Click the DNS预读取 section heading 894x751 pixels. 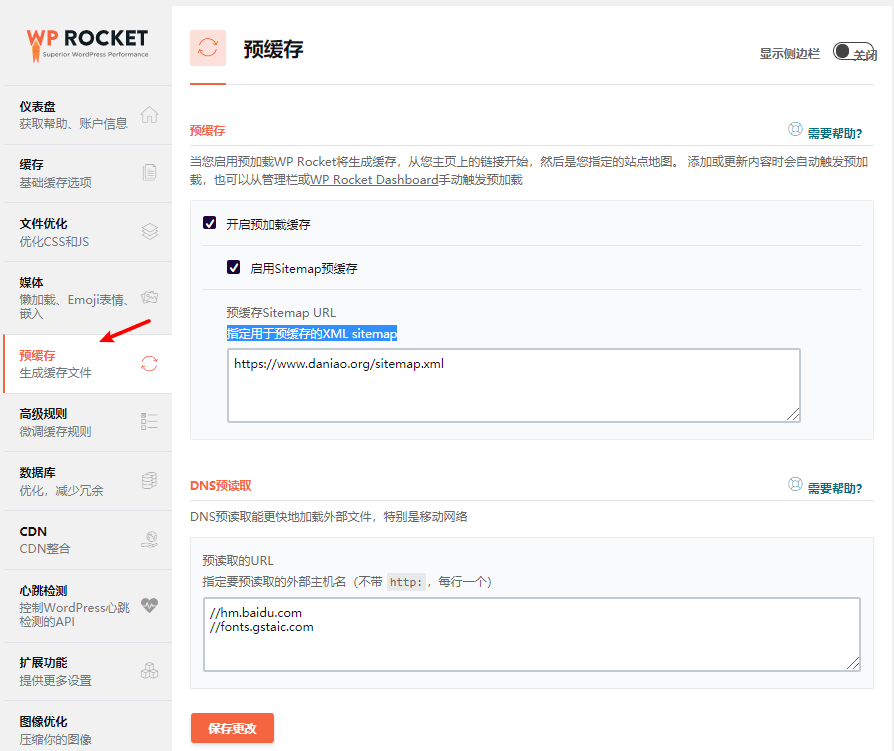(221, 486)
